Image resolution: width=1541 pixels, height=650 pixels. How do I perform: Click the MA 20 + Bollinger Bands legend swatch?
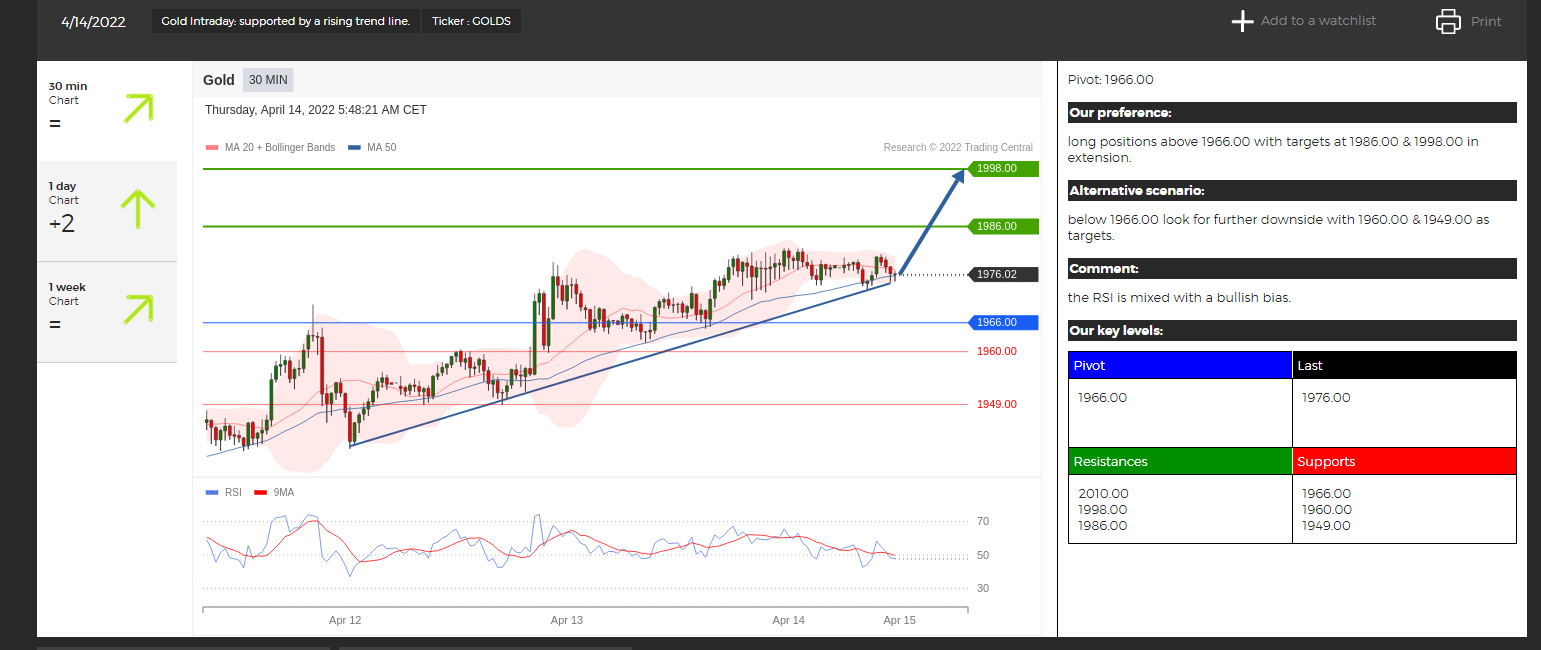(211, 148)
